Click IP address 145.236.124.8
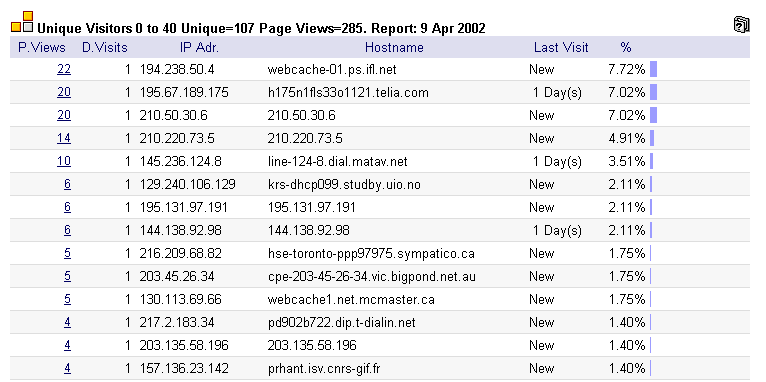The image size is (766, 382). (x=180, y=161)
